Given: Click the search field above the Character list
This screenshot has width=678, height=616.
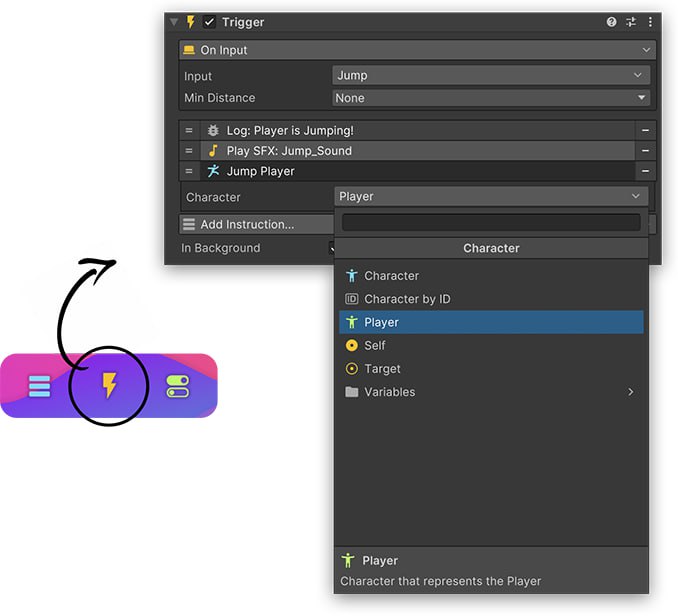Looking at the screenshot, I should click(x=491, y=223).
